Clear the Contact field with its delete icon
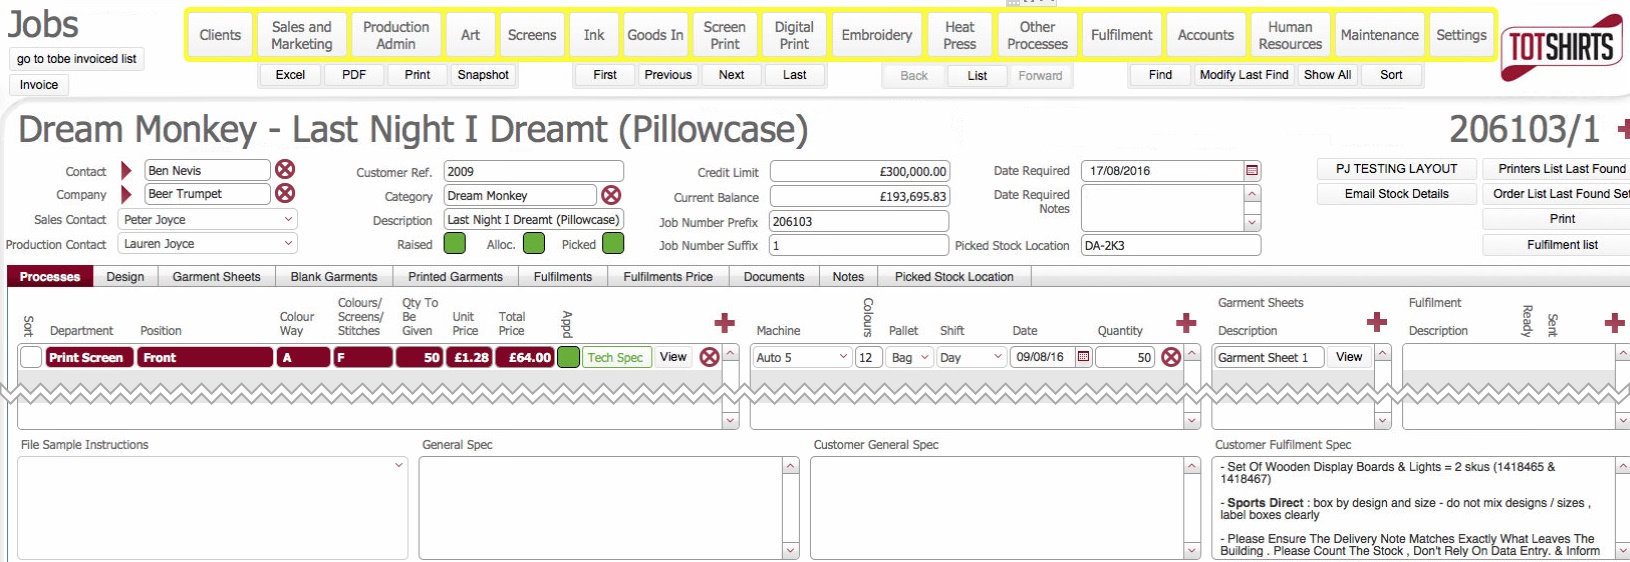Viewport: 1630px width, 562px height. (x=285, y=170)
